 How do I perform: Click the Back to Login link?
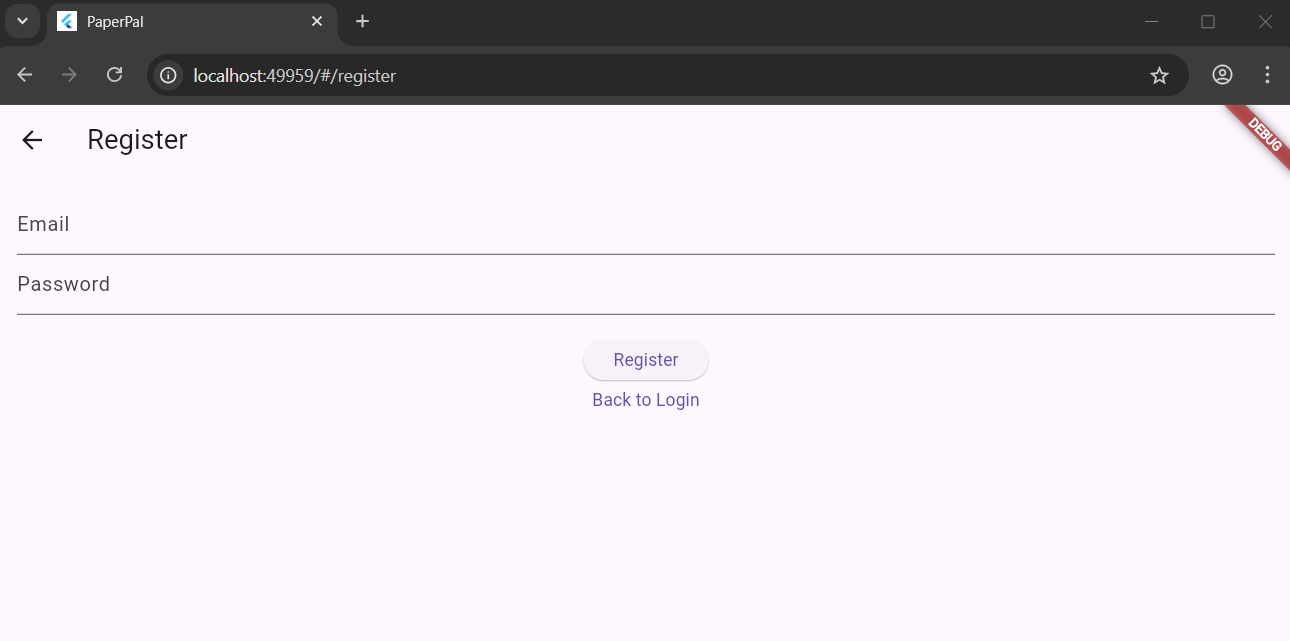click(x=645, y=400)
